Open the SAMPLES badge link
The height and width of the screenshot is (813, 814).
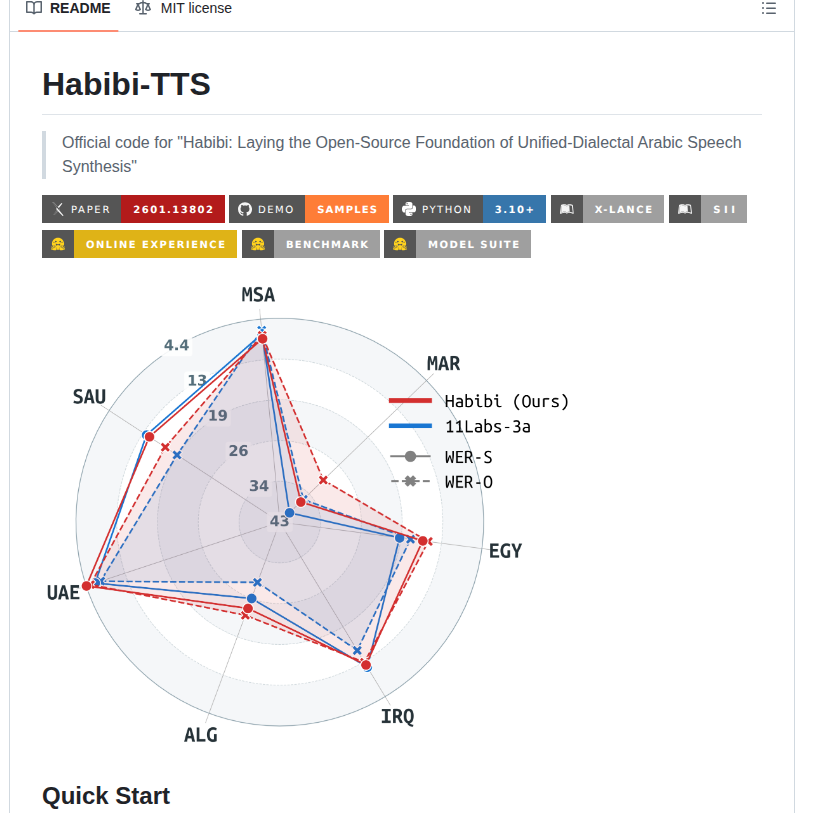point(347,209)
